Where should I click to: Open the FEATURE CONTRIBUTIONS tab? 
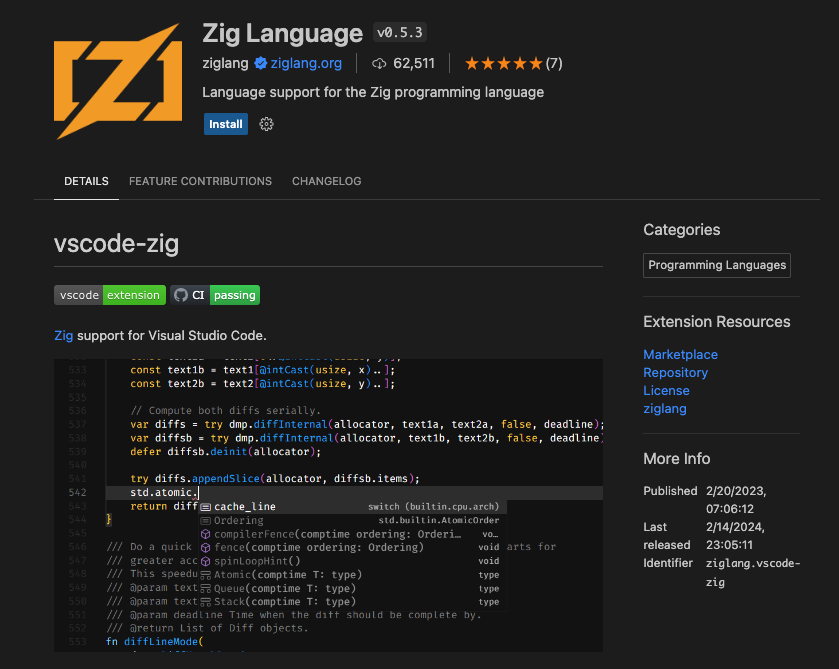[200, 181]
